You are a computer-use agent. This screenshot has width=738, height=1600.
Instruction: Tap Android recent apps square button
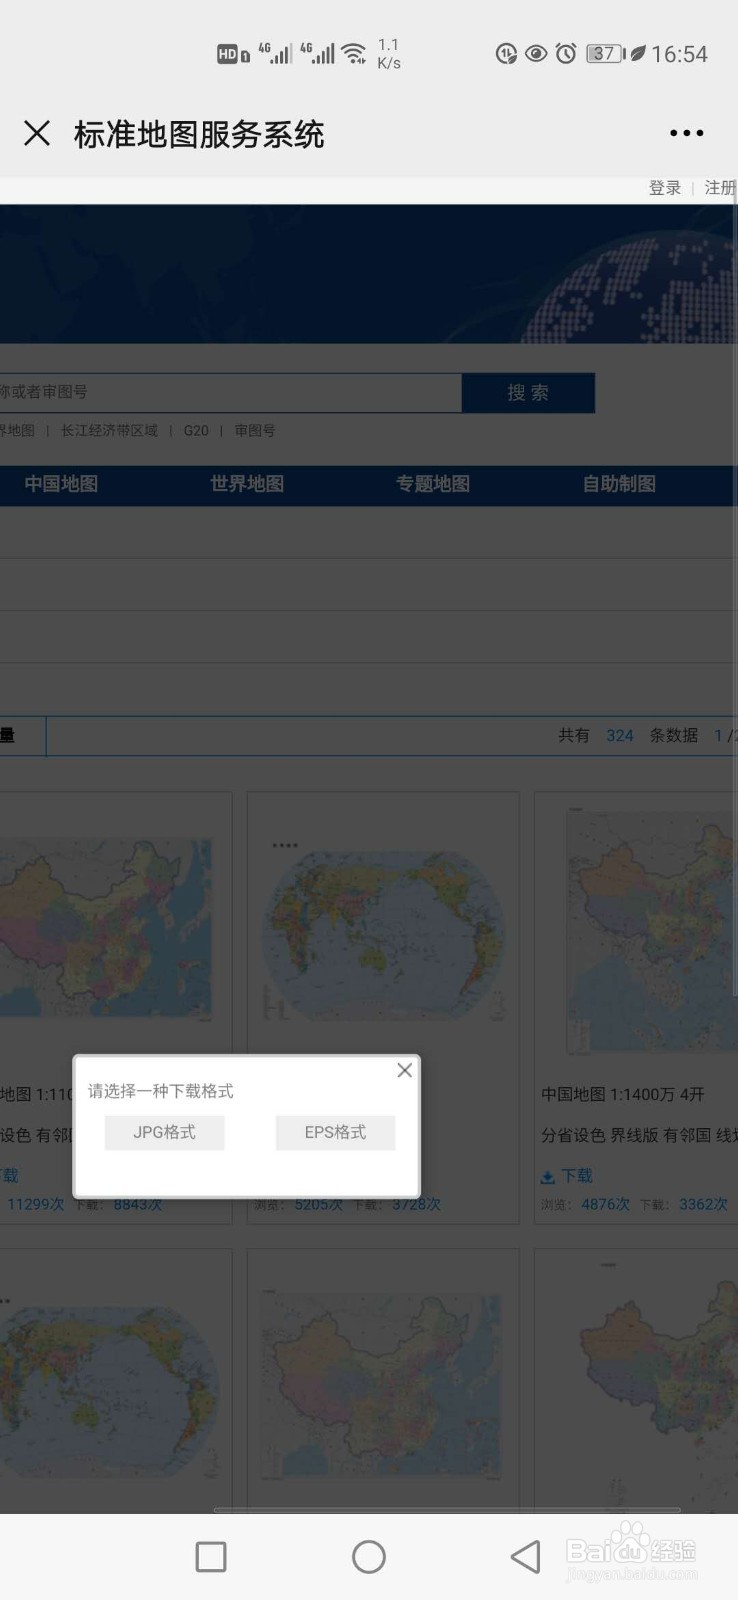coord(211,1556)
